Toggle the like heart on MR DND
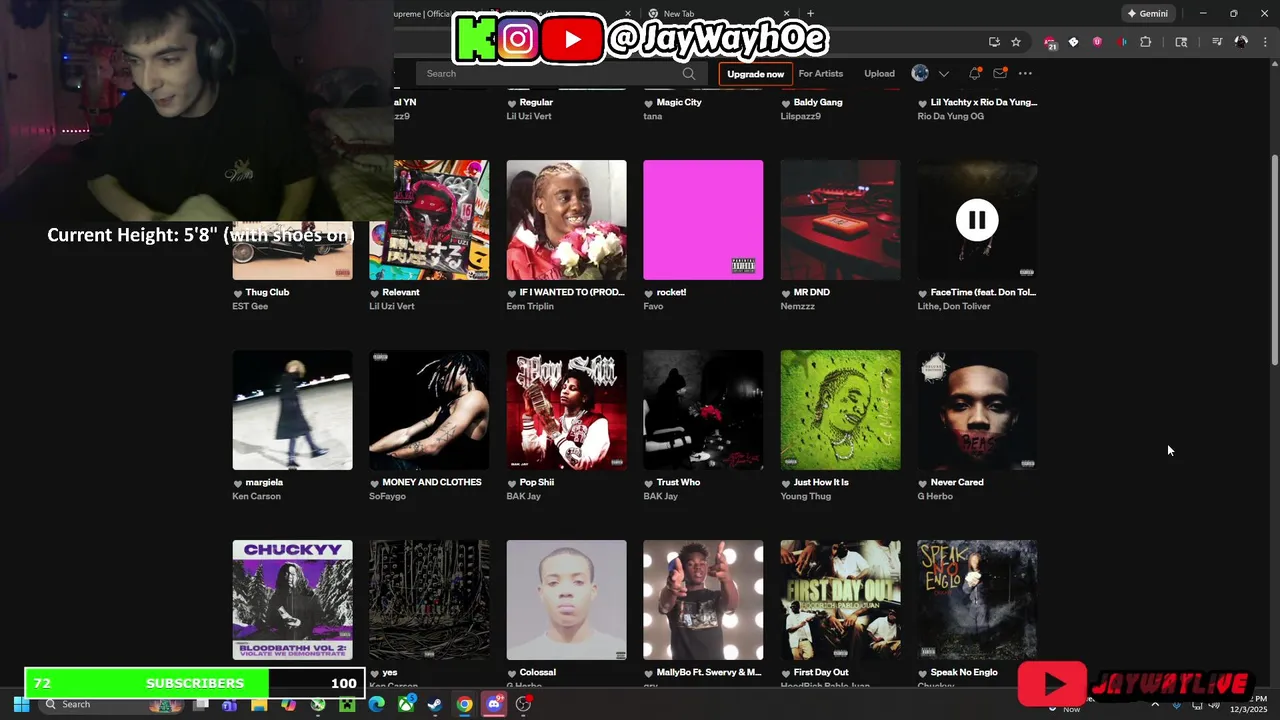Viewport: 1280px width, 720px height. pyautogui.click(x=786, y=293)
